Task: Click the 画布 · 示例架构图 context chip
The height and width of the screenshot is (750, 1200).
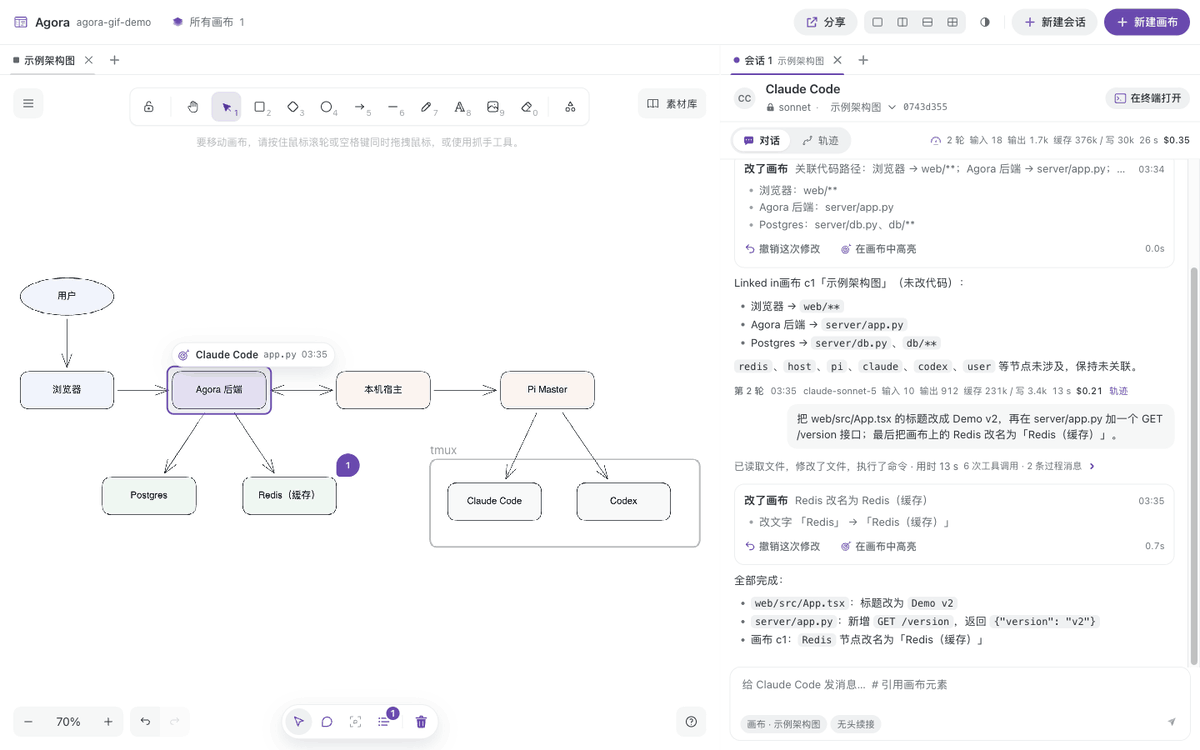Action: pyautogui.click(x=783, y=724)
